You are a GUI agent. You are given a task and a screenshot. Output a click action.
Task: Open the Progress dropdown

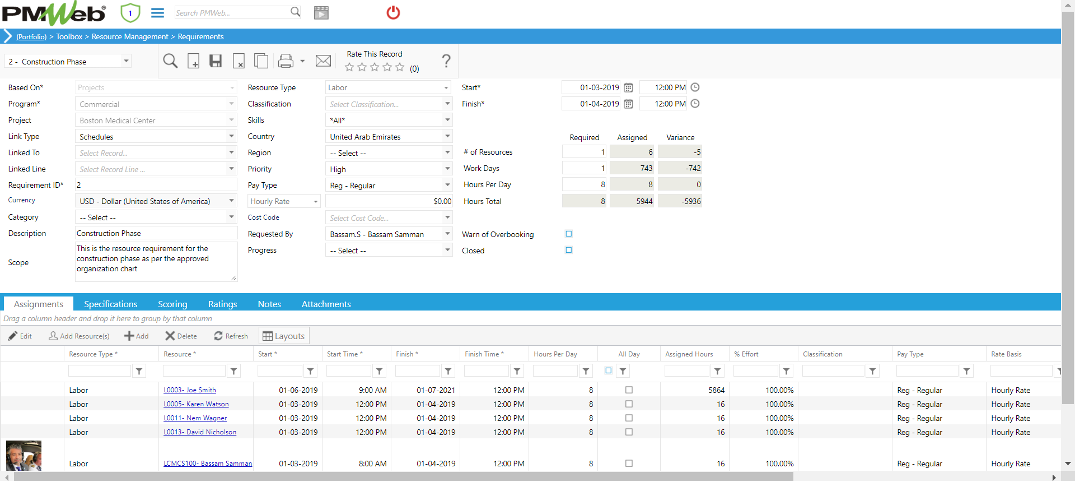point(448,250)
